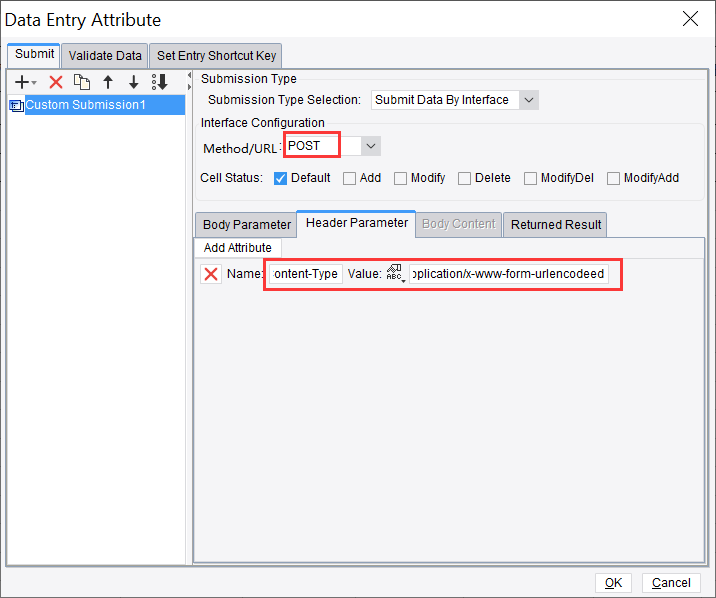This screenshot has width=716, height=598.
Task: Click the Cancel button
Action: point(671,583)
